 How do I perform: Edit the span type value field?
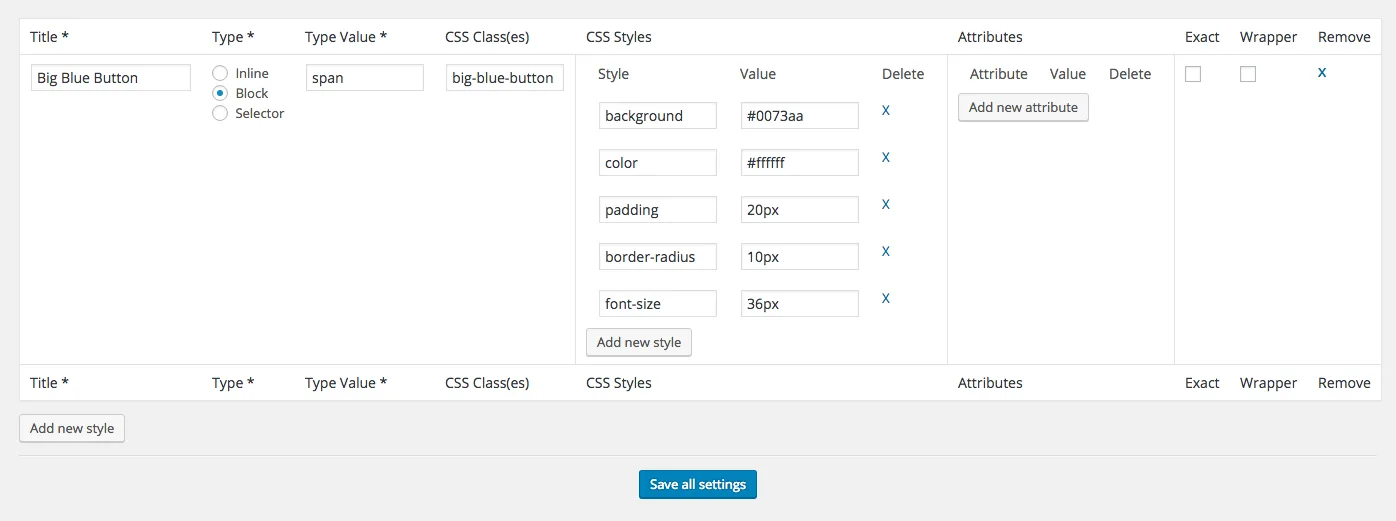tap(365, 78)
